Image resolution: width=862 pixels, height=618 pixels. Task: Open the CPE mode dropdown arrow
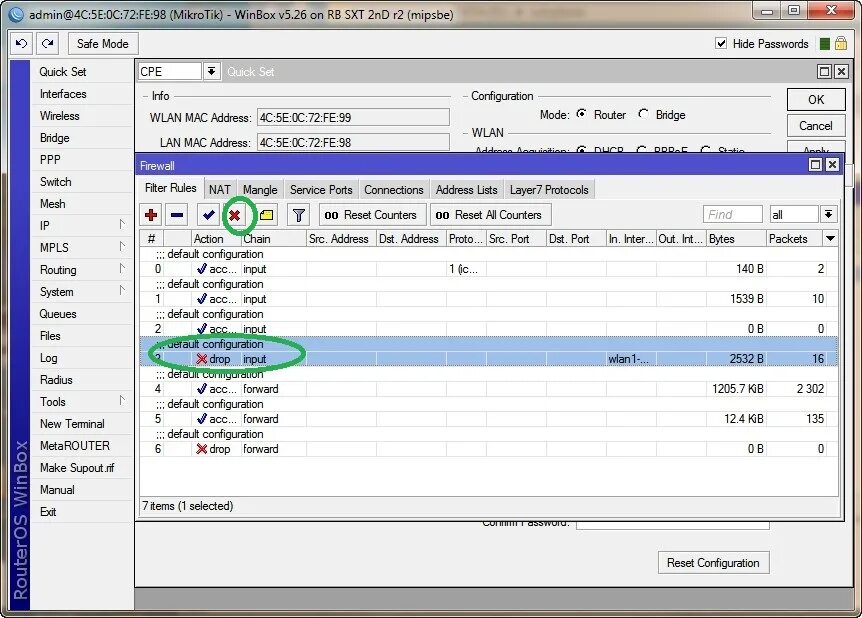[211, 71]
